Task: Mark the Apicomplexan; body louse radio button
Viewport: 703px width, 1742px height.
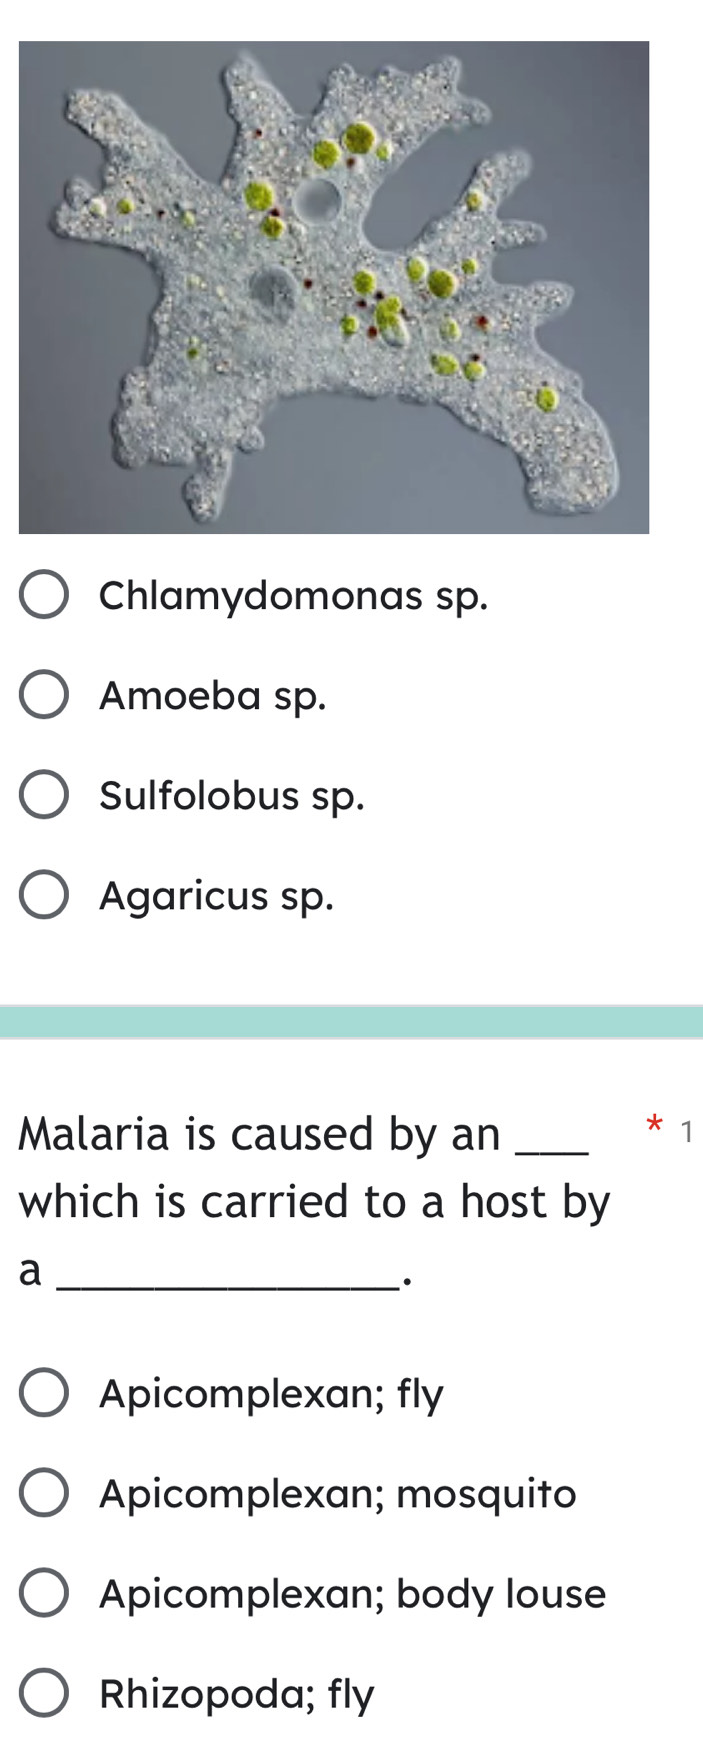Action: click(44, 1594)
